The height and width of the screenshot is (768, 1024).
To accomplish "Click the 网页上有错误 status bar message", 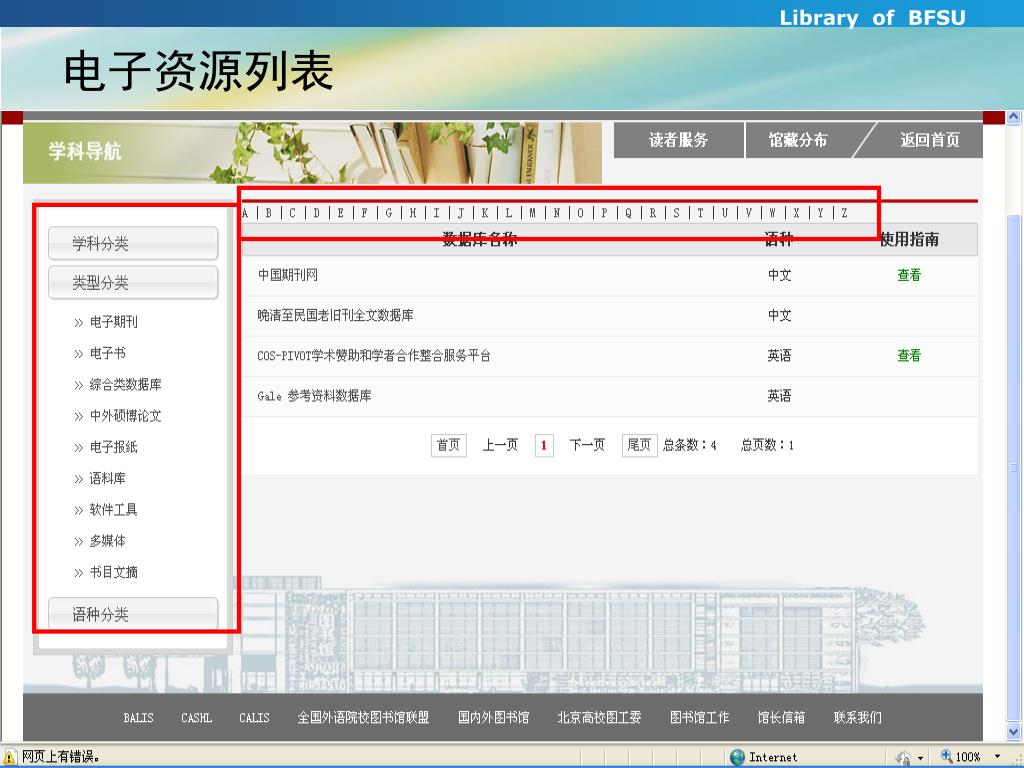I will point(61,757).
